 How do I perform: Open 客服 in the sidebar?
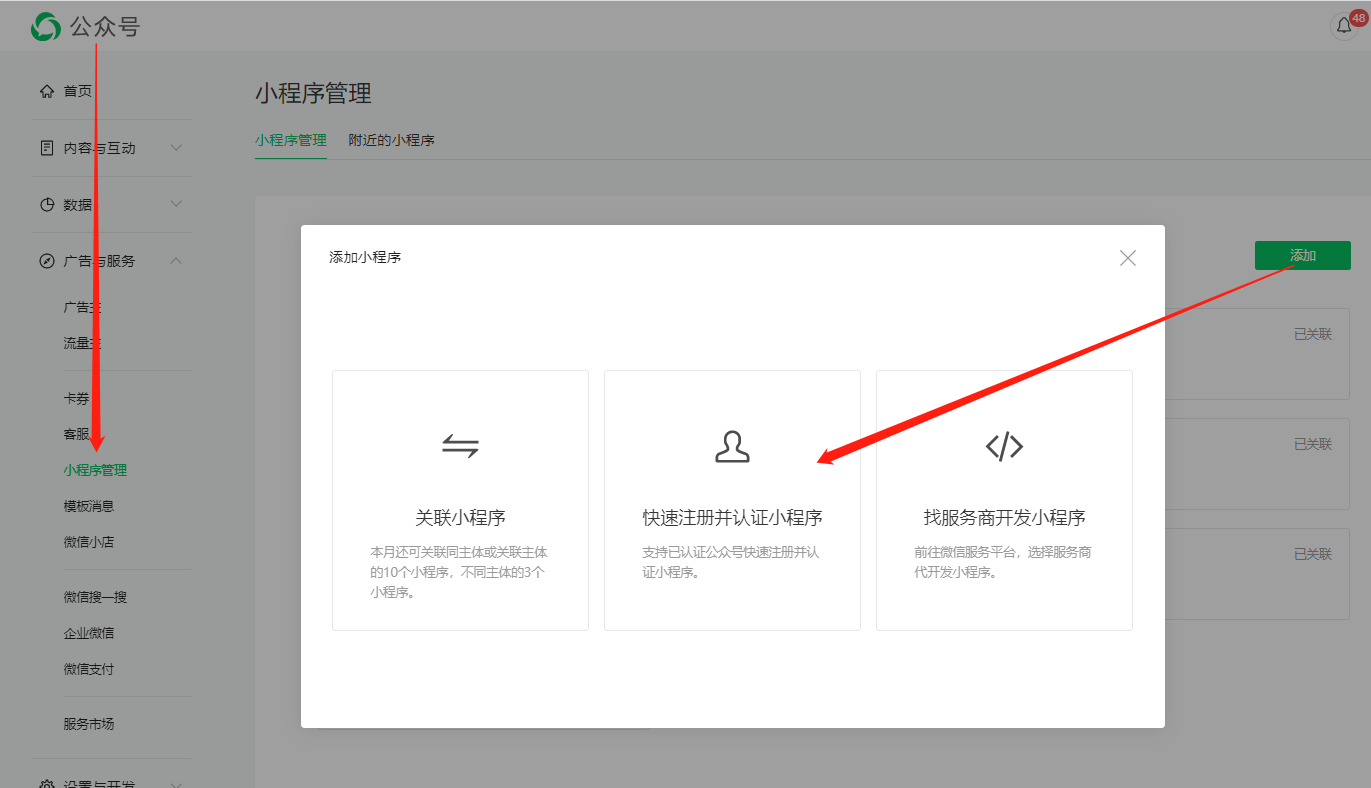pos(76,434)
